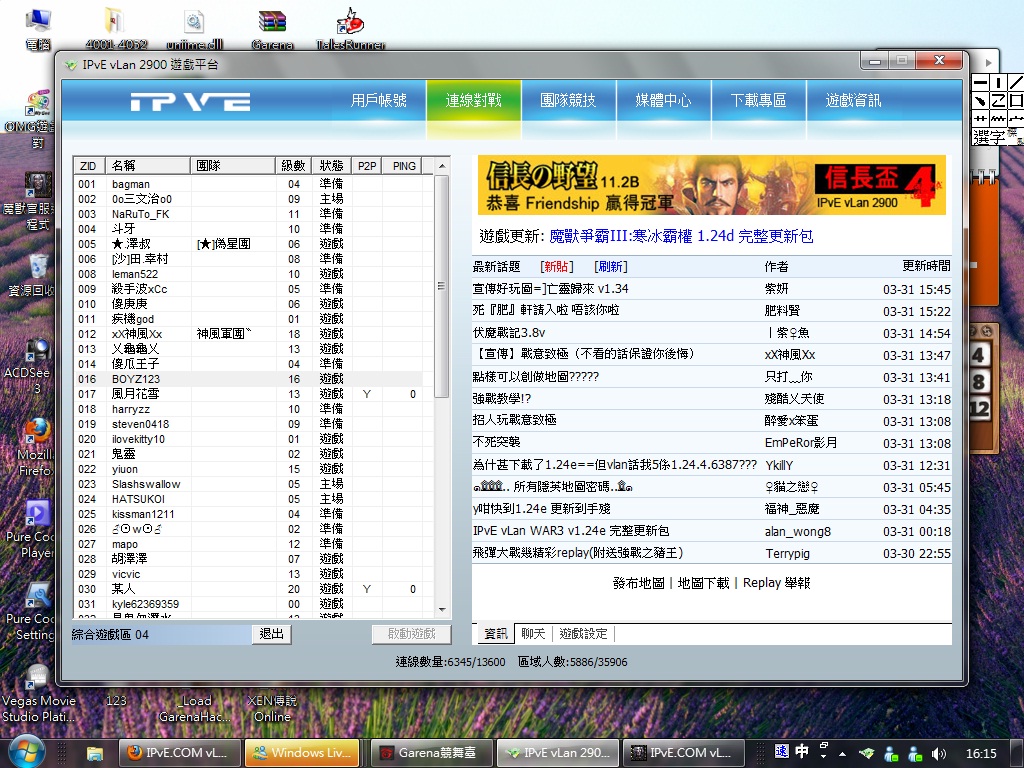Screen dimensions: 1024x768
Task: Open the ACDSee desktop shortcut
Action: pos(37,352)
